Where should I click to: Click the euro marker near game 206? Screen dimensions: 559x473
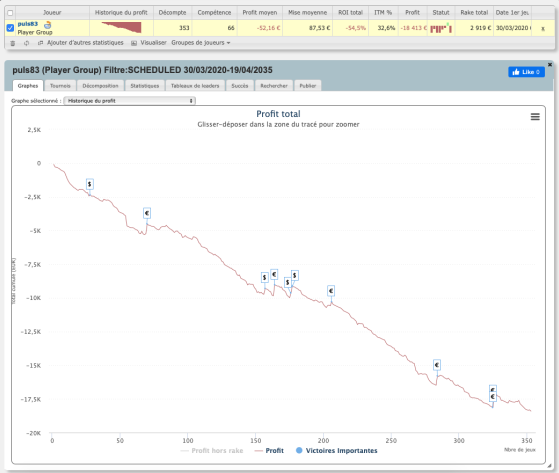pos(331,291)
